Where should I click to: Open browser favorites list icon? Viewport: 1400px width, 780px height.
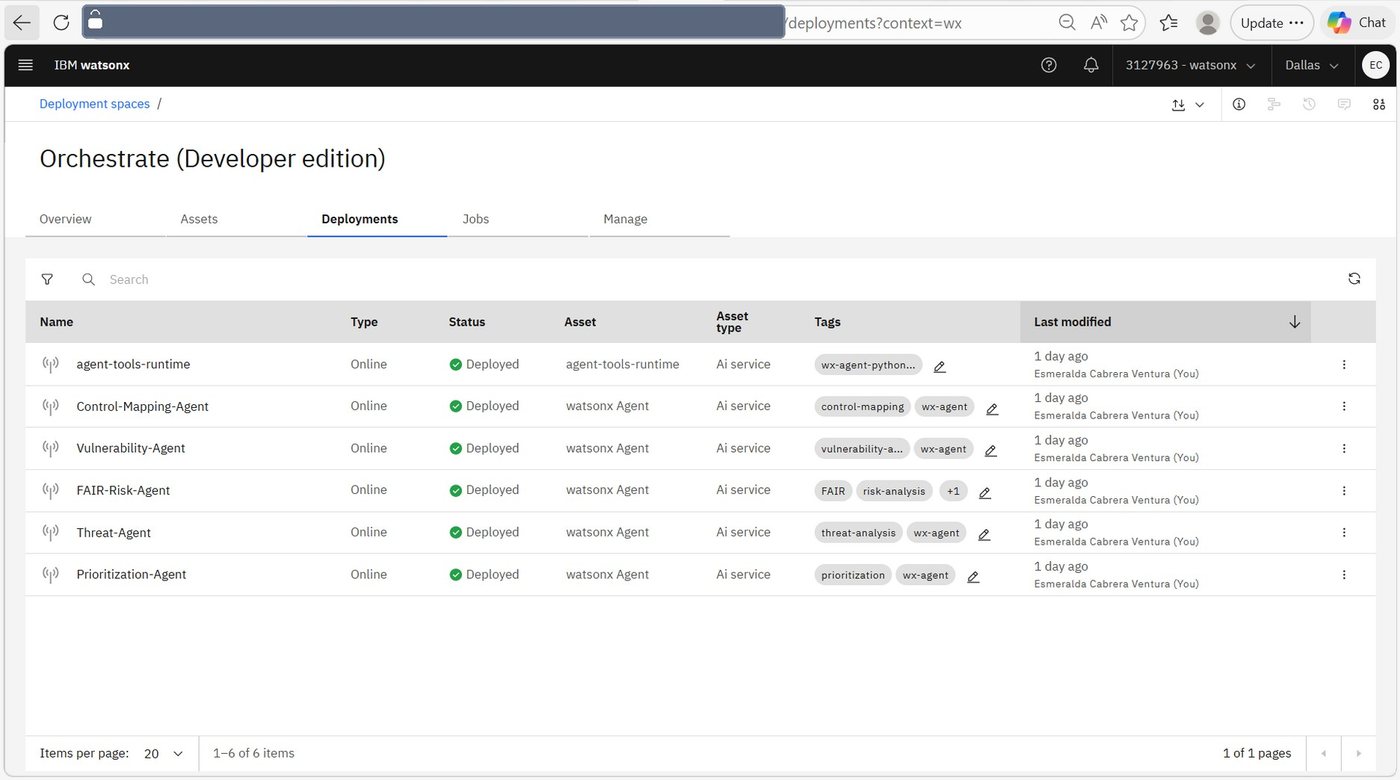(x=1168, y=22)
